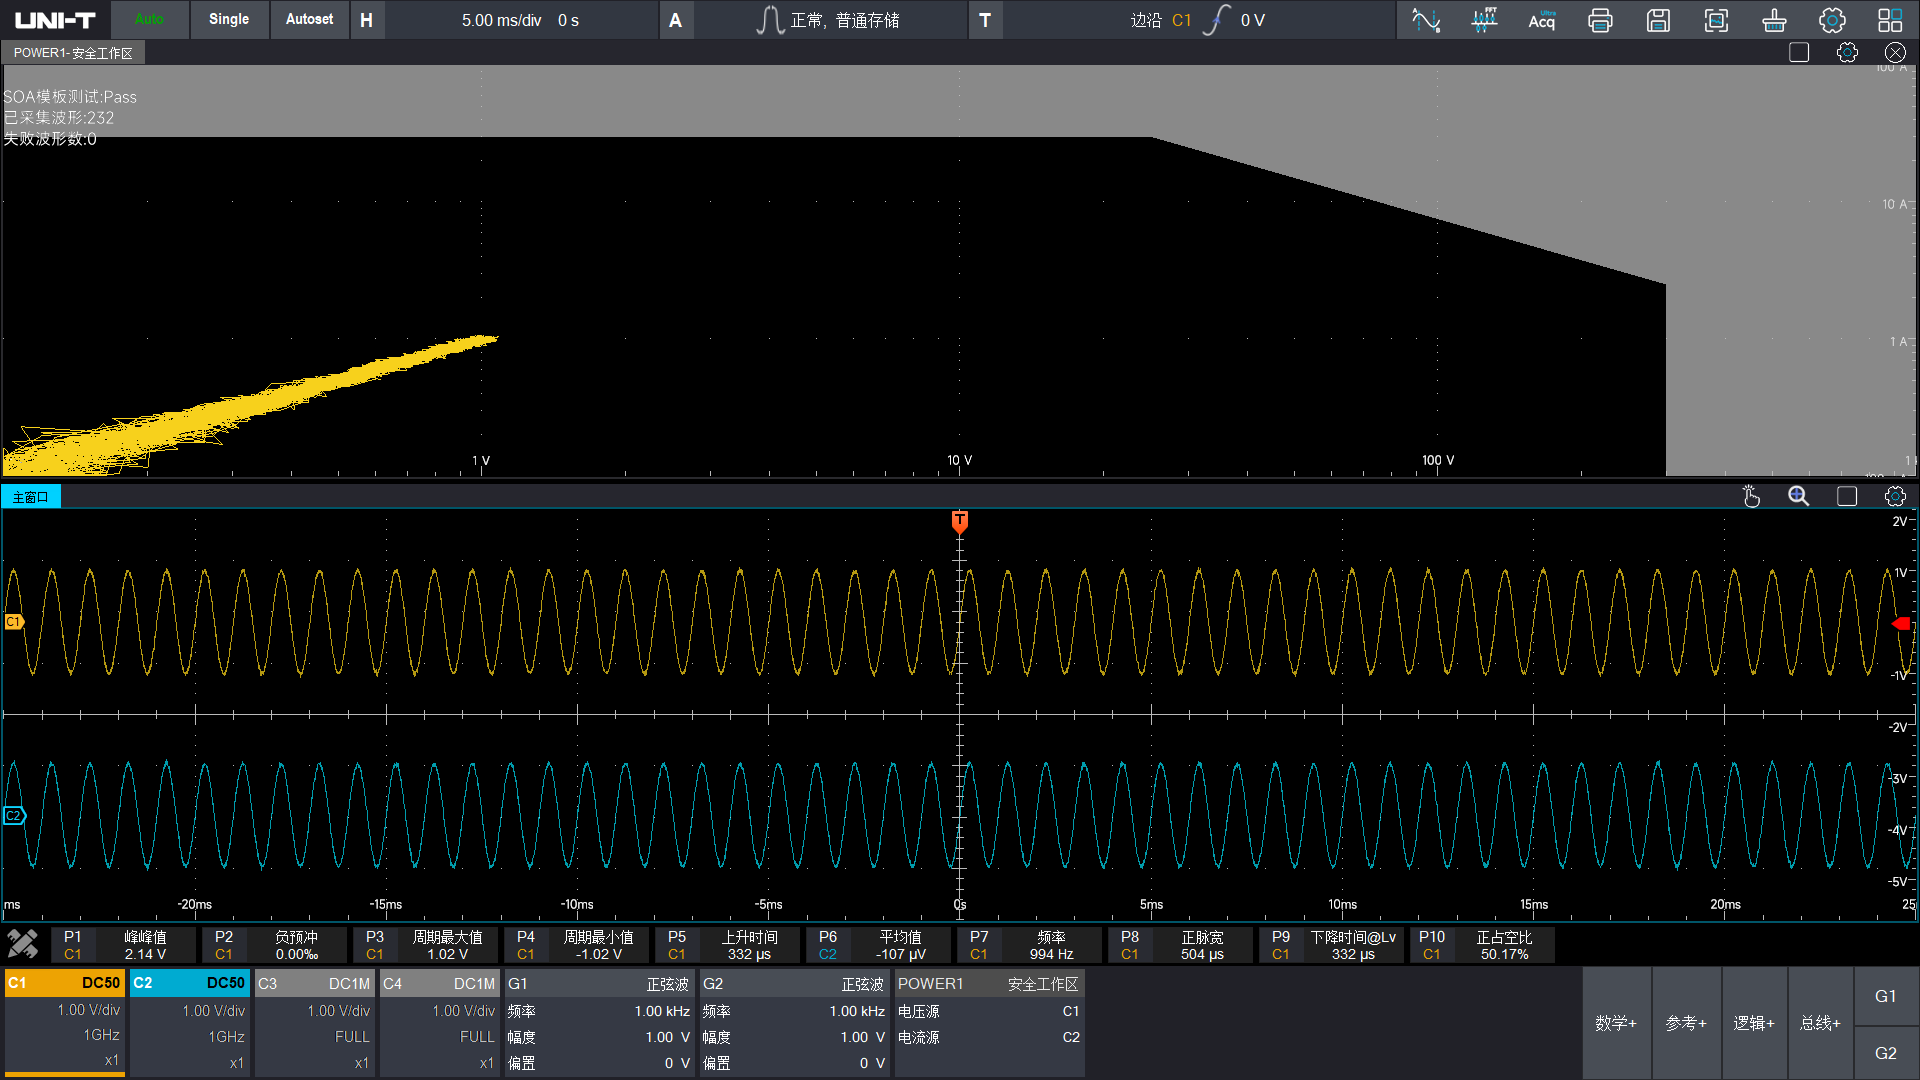Open the FFT analysis icon
Viewport: 1920px width, 1080px height.
[1484, 20]
